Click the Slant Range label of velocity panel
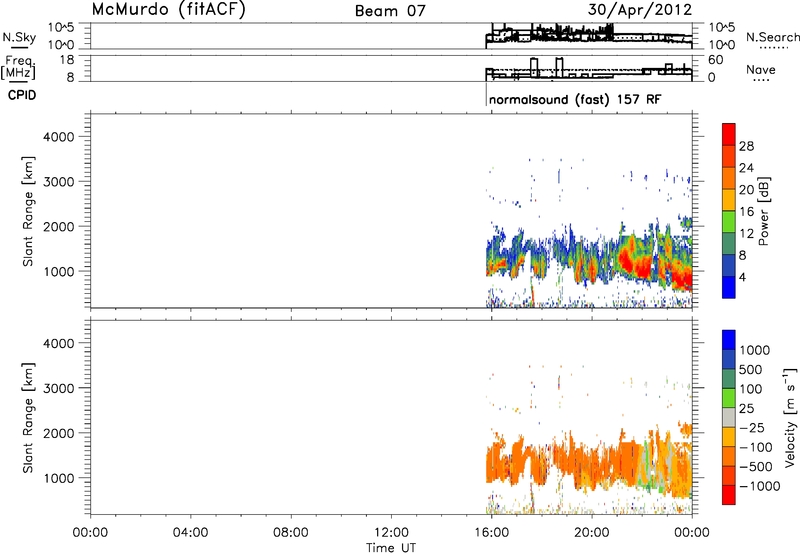This screenshot has width=800, height=554. (28, 418)
